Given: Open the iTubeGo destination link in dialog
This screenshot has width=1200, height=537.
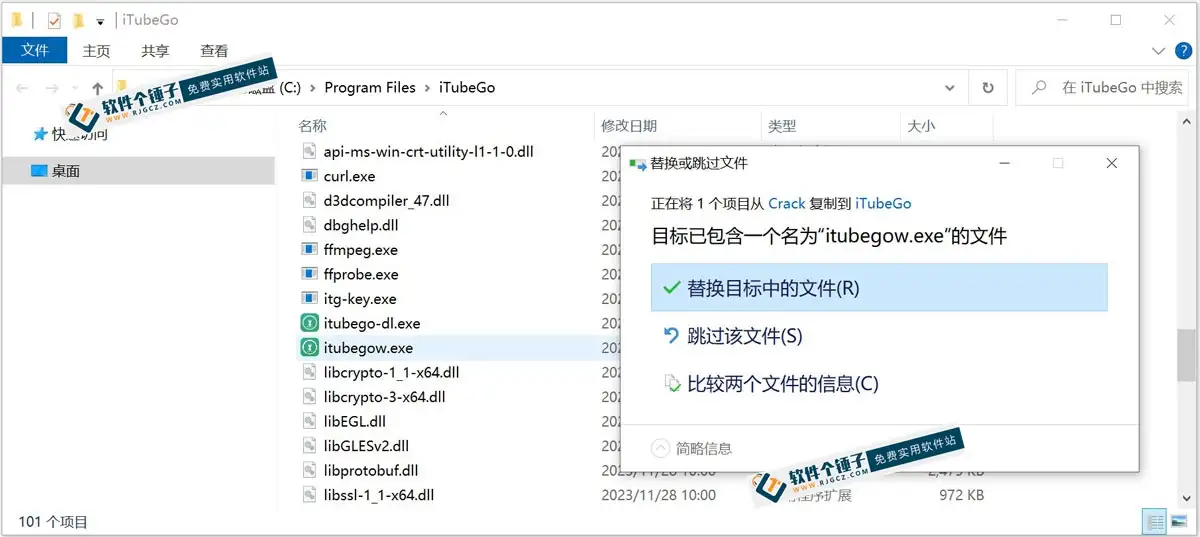Looking at the screenshot, I should click(x=883, y=203).
